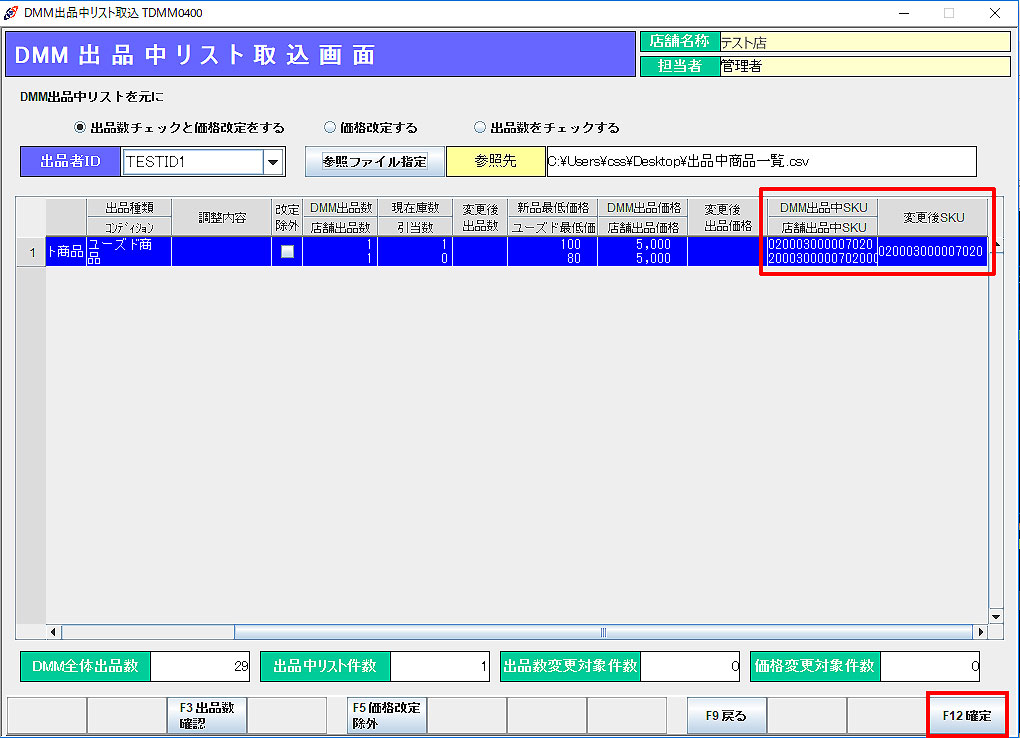
Task: Click the 参照先 file path field
Action: 760,162
